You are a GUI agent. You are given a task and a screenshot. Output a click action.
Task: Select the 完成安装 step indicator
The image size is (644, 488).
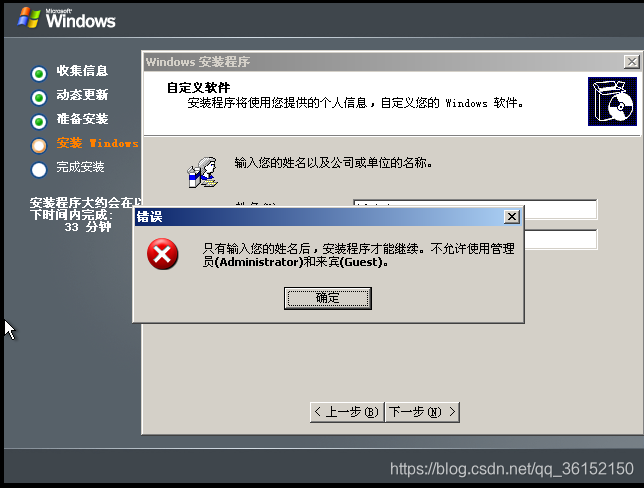pos(39,170)
